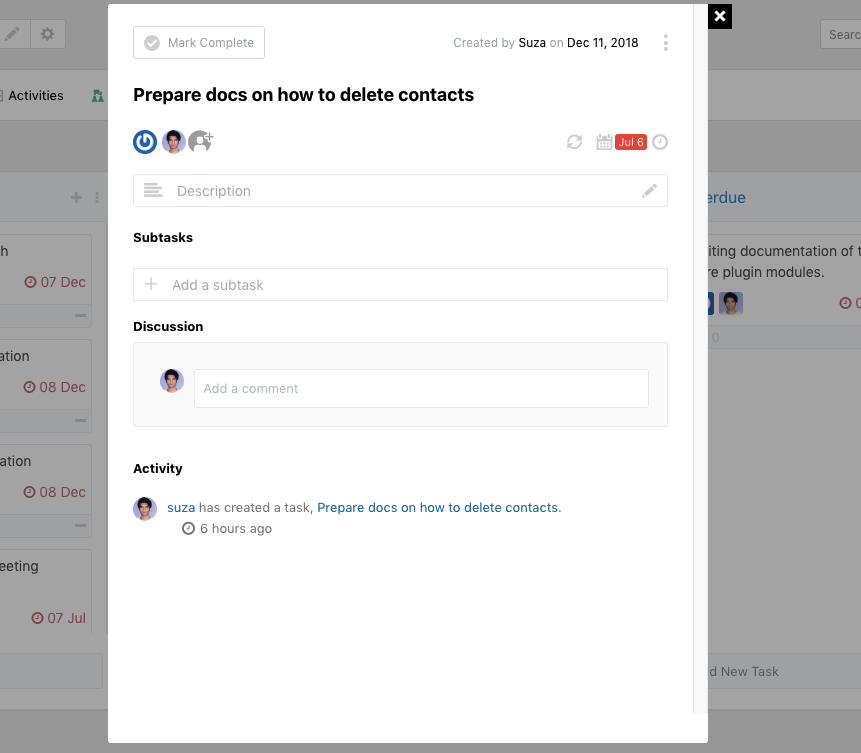Open the background column three-dot menu

click(x=97, y=197)
